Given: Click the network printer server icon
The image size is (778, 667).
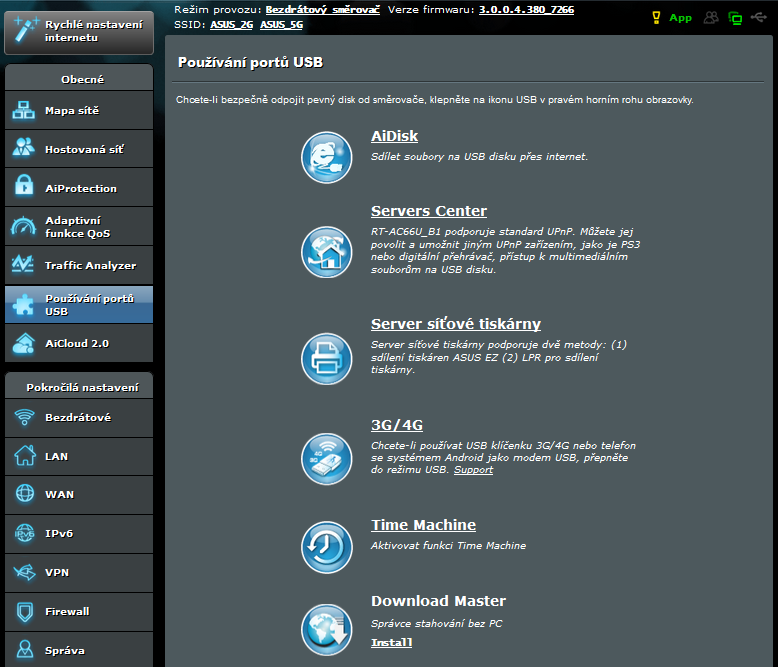Looking at the screenshot, I should 327,354.
